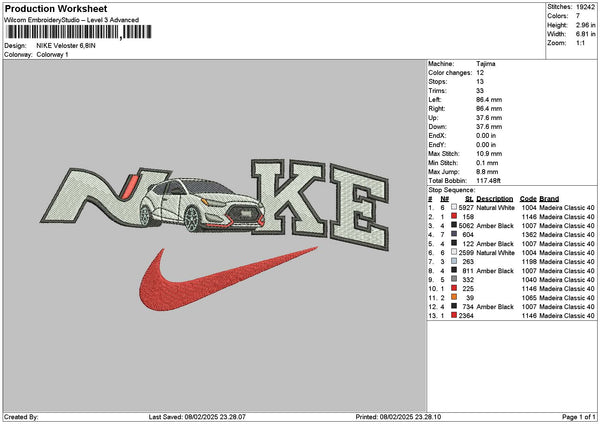The width and height of the screenshot is (600, 424).
Task: Click stitch count '811' in row 8
Action: (468, 271)
